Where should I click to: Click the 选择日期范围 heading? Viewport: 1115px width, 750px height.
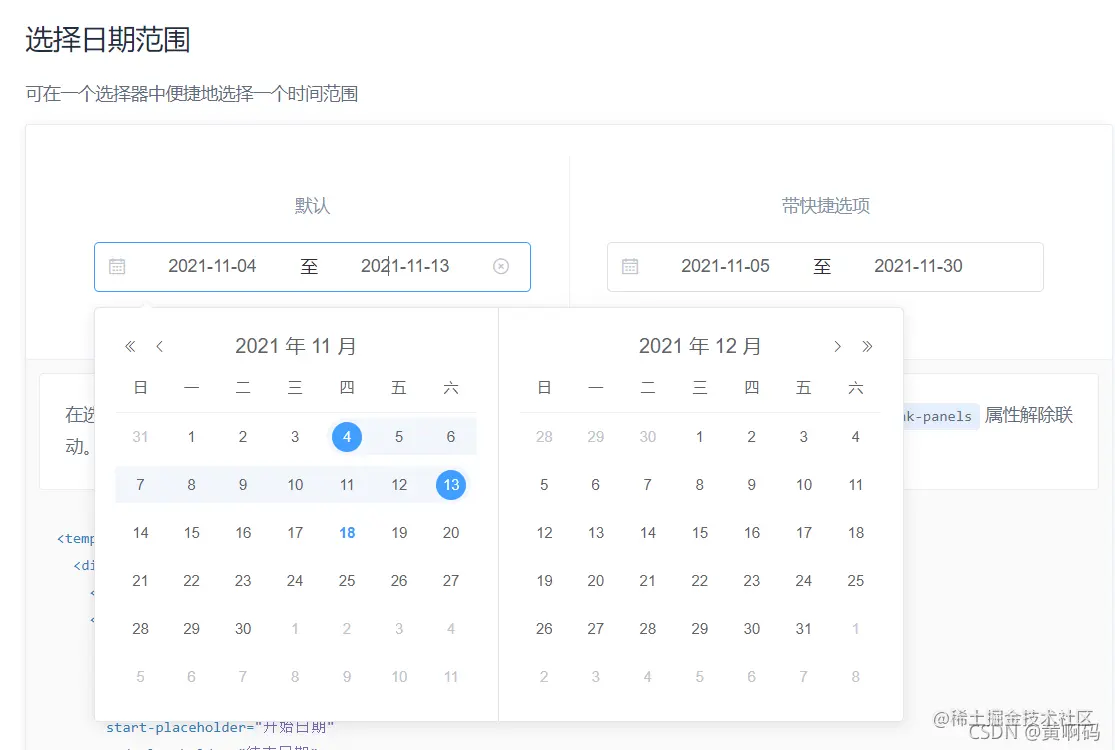tap(108, 40)
